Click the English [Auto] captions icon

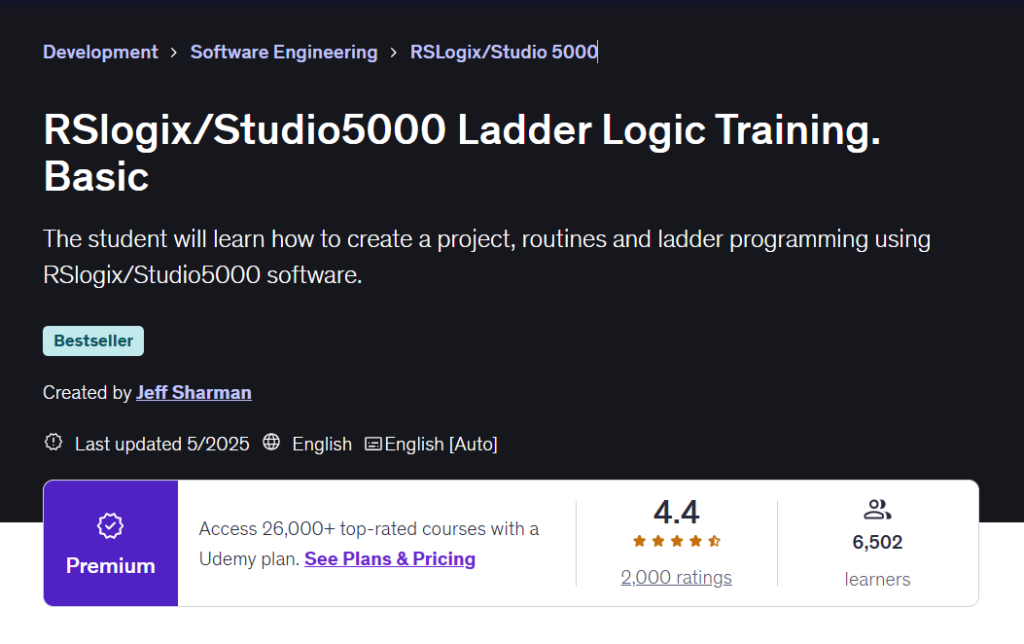(372, 443)
